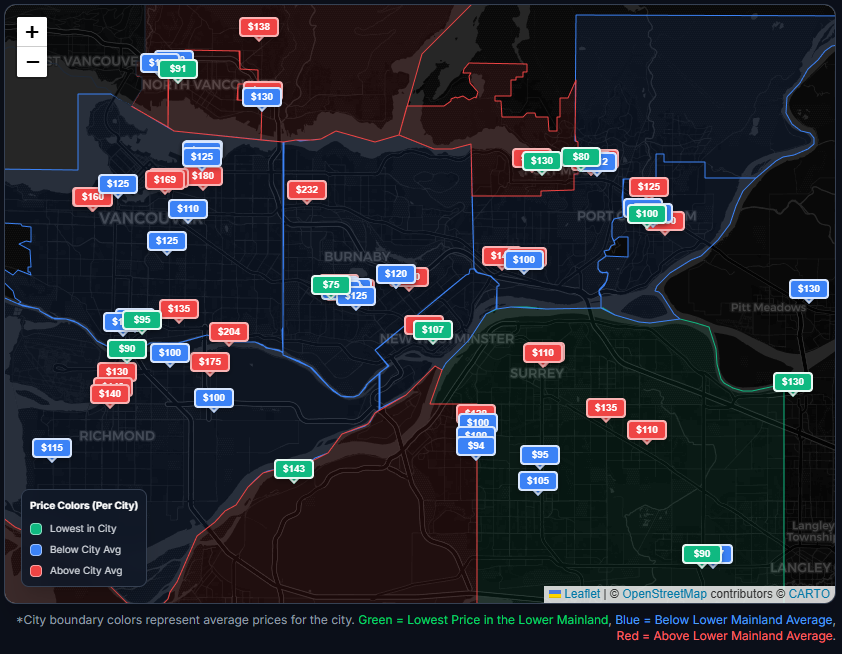842x654 pixels.
Task: Select the blue $115 marker in Richmond
Action: [52, 448]
